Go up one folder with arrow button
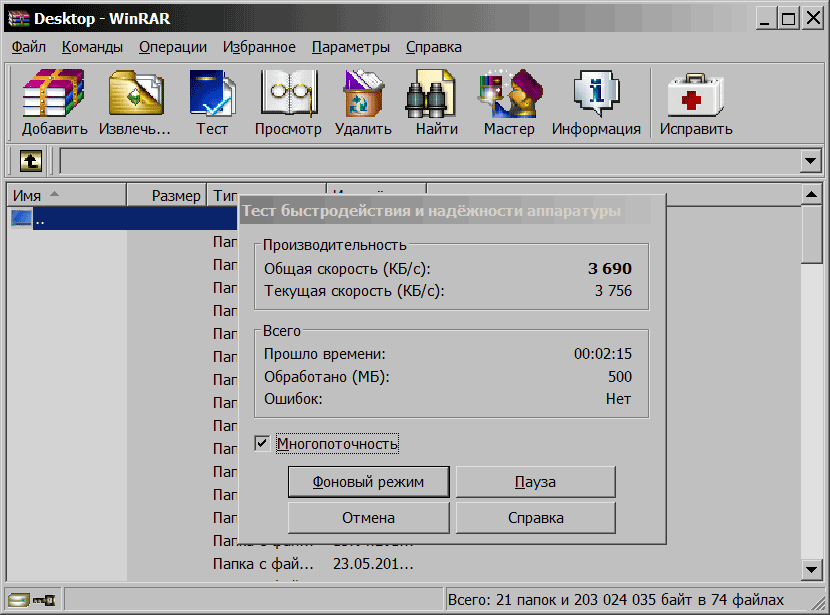Image resolution: width=830 pixels, height=615 pixels. (31, 161)
